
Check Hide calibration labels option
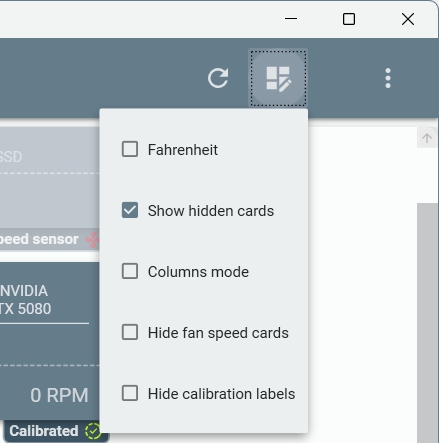tap(130, 393)
